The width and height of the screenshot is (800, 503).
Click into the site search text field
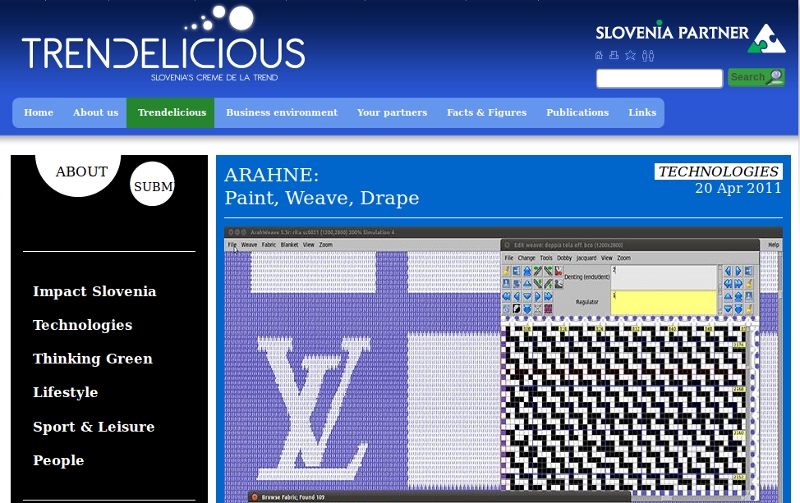(660, 79)
